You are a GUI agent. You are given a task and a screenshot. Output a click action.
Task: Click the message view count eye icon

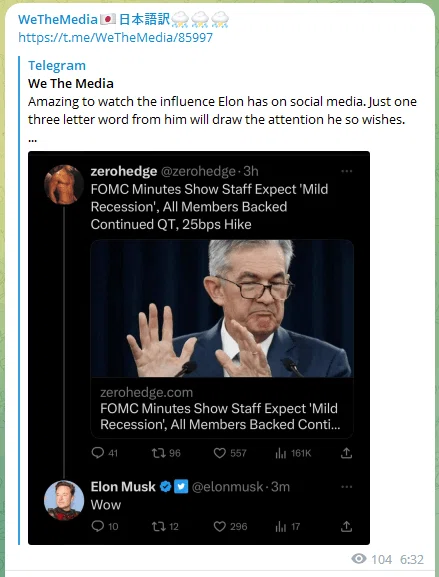coord(359,559)
